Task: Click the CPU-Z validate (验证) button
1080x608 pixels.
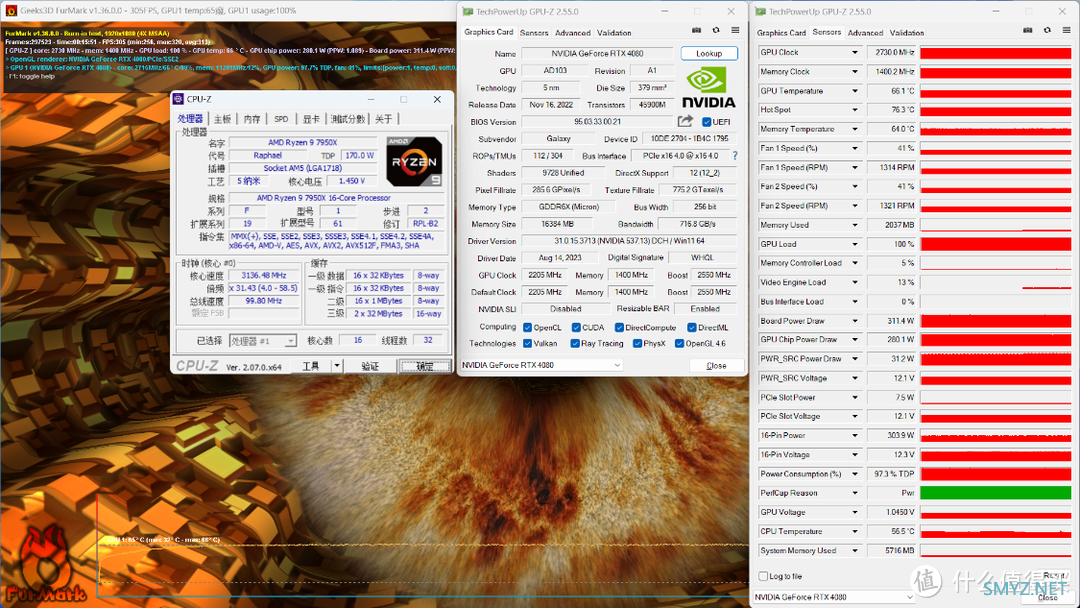Action: click(x=371, y=366)
